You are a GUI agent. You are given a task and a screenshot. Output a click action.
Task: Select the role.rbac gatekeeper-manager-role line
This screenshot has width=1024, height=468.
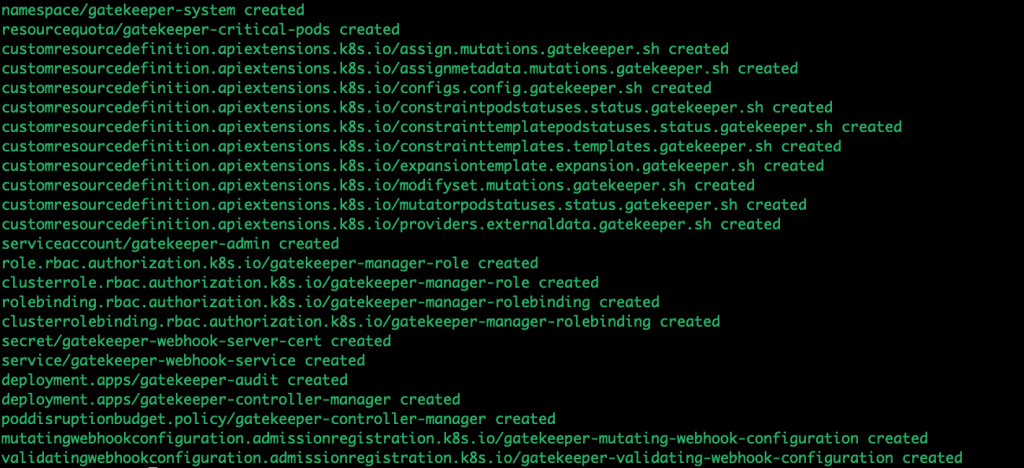point(270,263)
